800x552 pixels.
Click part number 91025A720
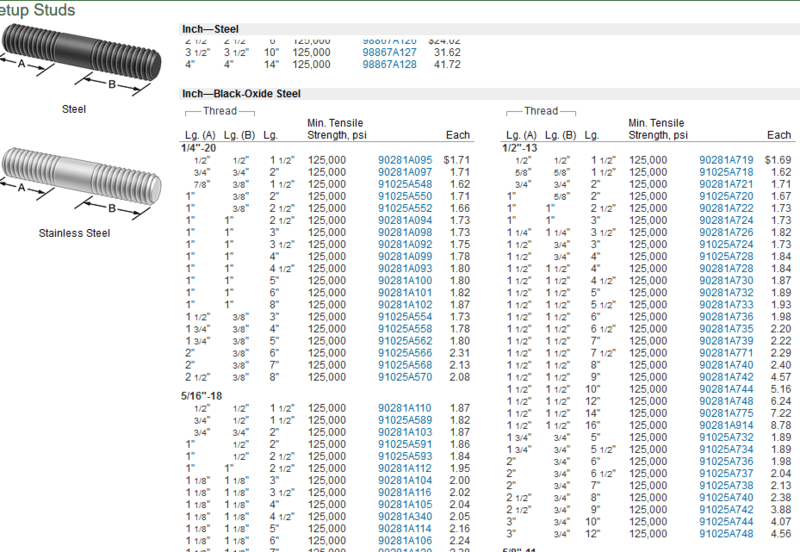pos(726,197)
